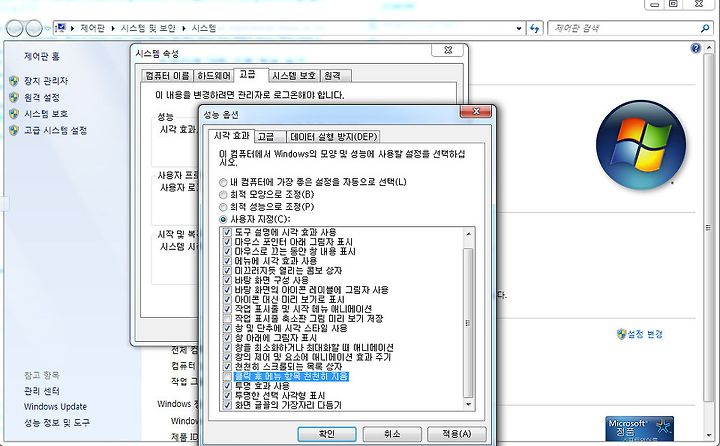The width and height of the screenshot is (720, 446).
Task: Click the main window vertical scrollbar thumb
Action: [709, 228]
